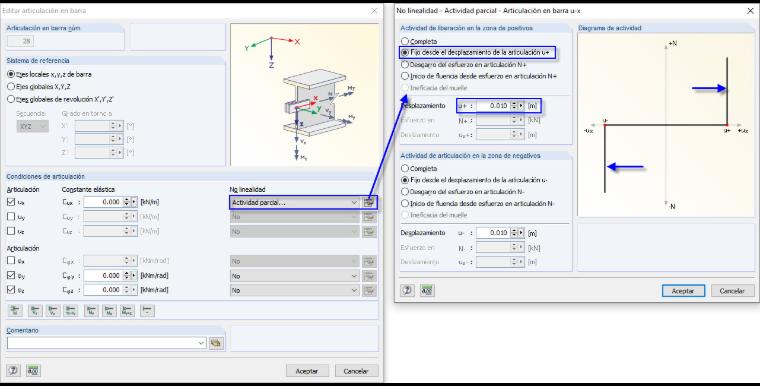Open nonlinearity dropdown for φy row
760x386 pixels.
(x=295, y=275)
